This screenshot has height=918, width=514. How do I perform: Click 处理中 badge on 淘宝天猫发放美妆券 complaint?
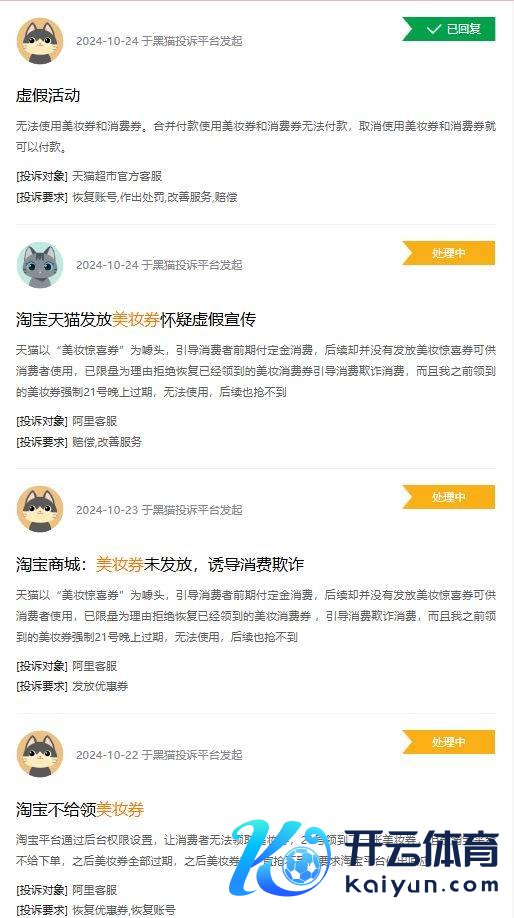(448, 253)
